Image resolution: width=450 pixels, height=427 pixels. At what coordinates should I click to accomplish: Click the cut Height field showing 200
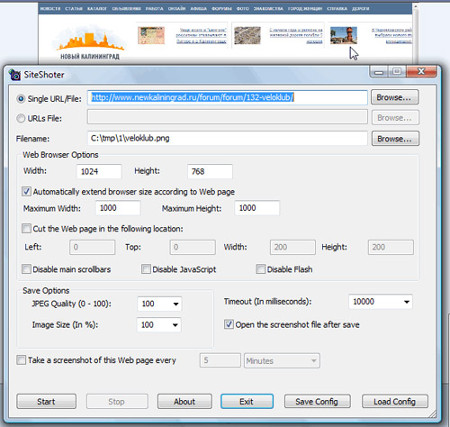coord(391,247)
